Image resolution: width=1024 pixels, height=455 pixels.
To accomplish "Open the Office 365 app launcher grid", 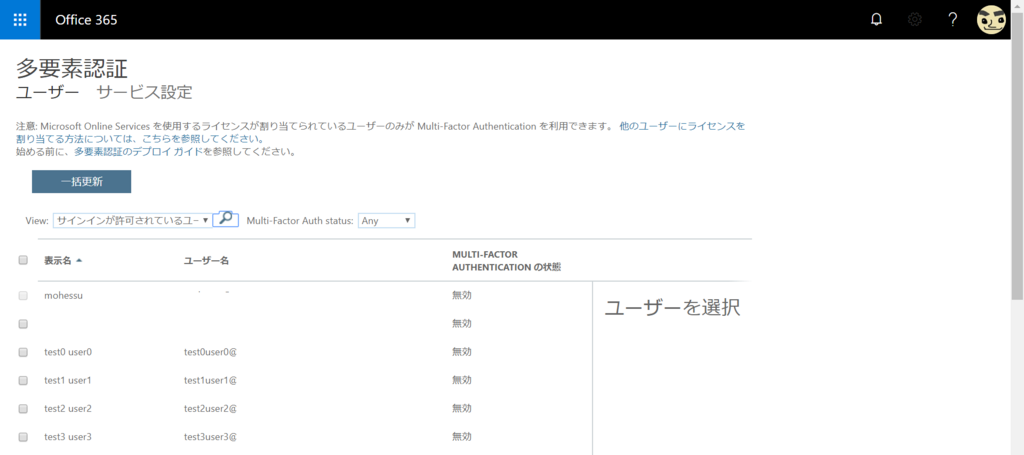I will point(20,20).
